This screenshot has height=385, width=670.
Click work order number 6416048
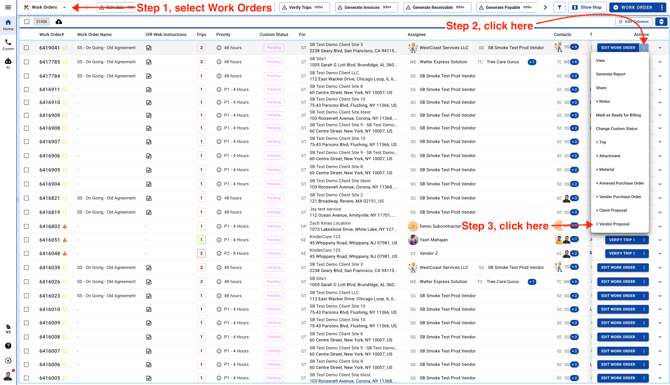[50, 253]
